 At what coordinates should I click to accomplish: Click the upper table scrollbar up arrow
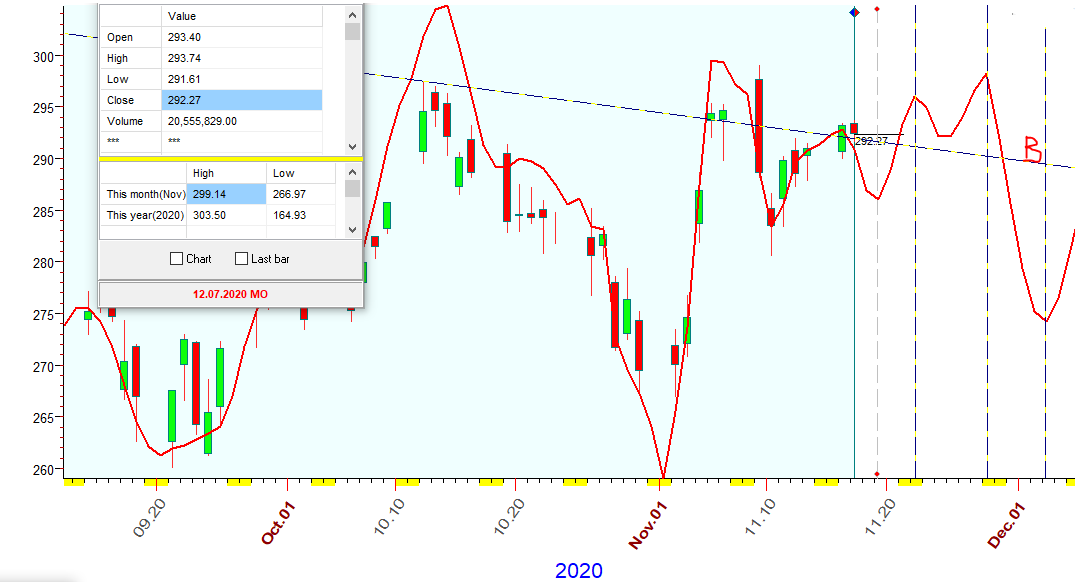pyautogui.click(x=352, y=15)
